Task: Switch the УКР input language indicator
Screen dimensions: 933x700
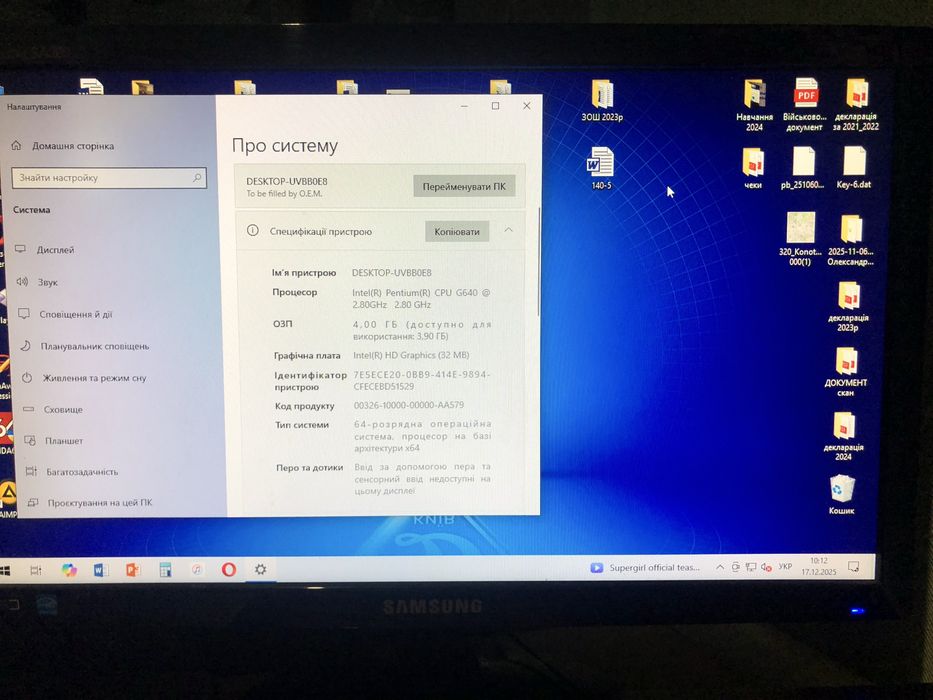Action: [x=785, y=567]
